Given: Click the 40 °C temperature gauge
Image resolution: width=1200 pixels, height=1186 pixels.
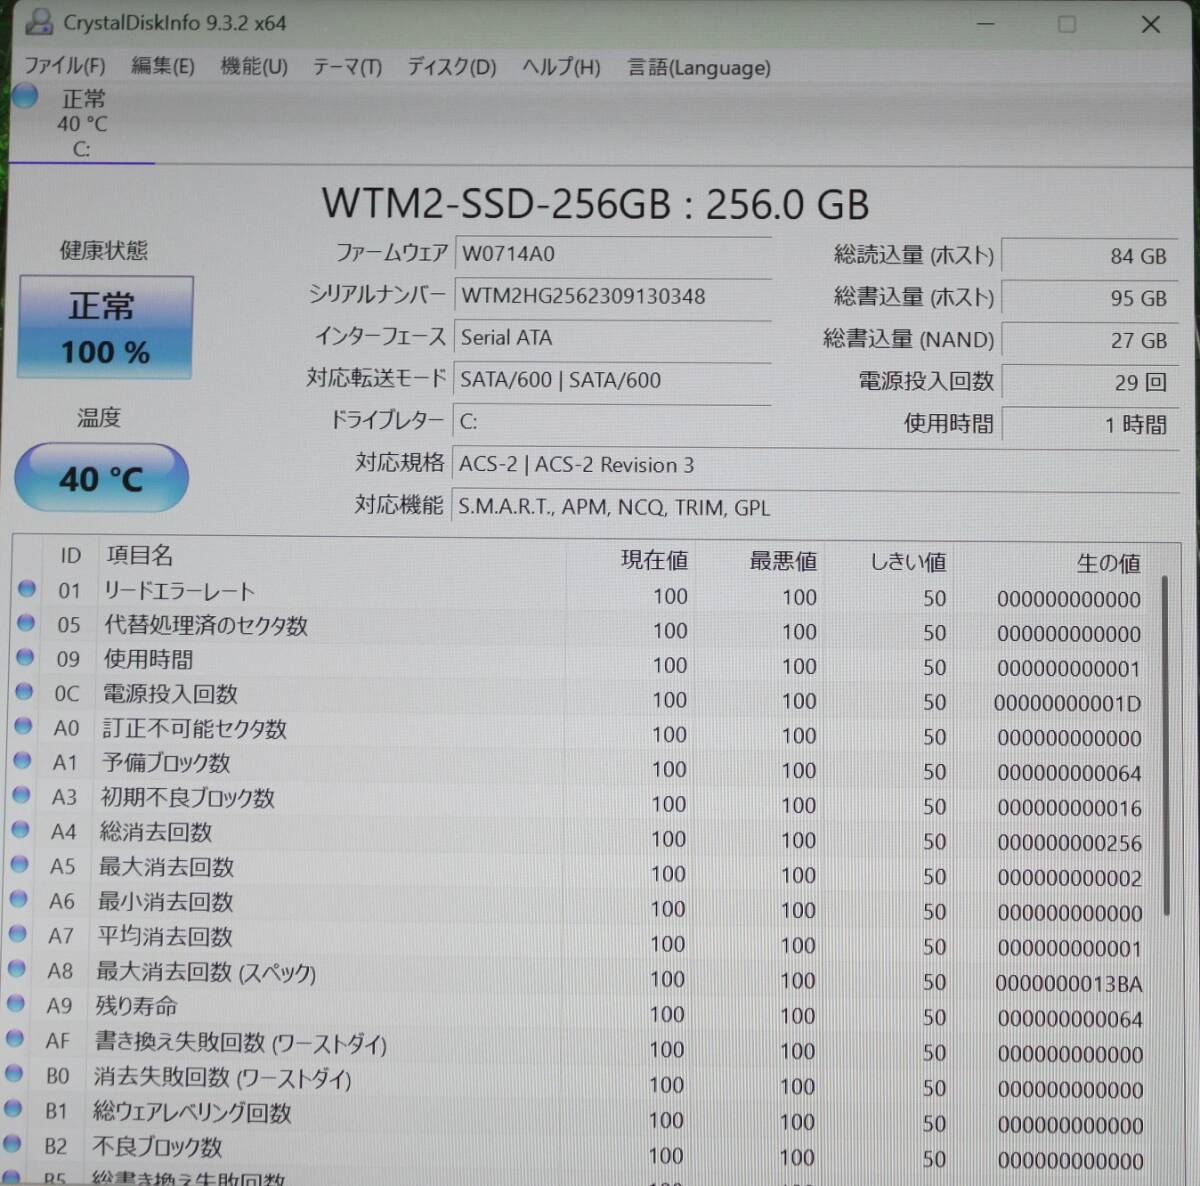Looking at the screenshot, I should coord(101,478).
